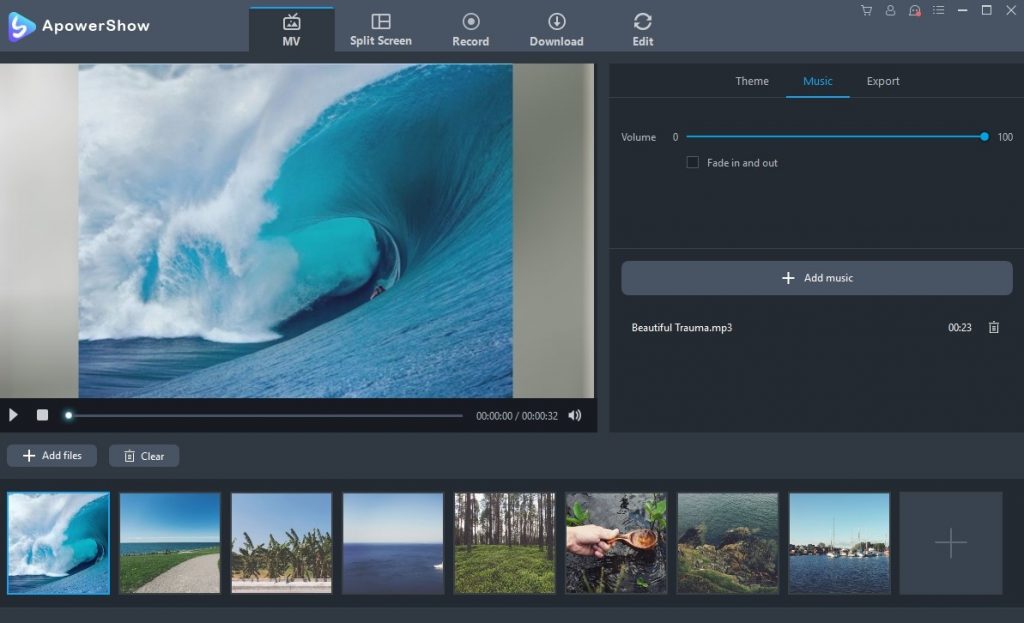Click the Clear button

pyautogui.click(x=143, y=455)
